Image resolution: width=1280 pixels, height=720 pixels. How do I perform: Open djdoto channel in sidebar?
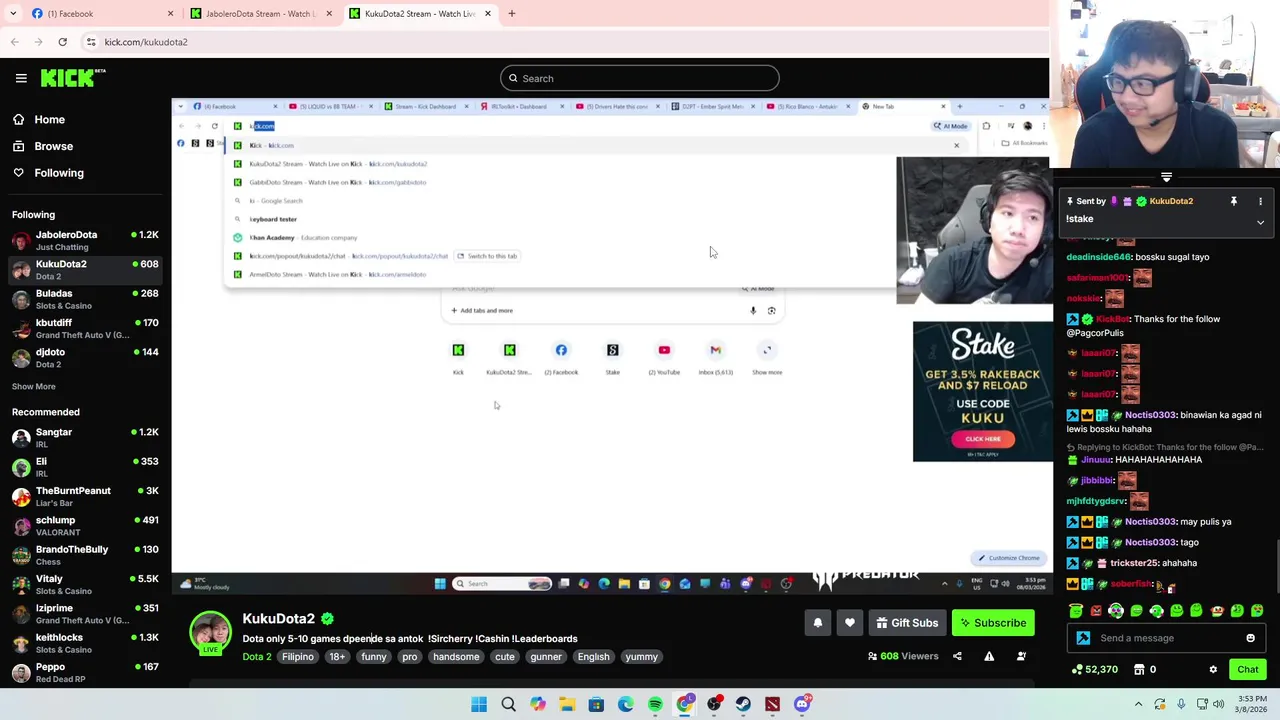pos(85,358)
